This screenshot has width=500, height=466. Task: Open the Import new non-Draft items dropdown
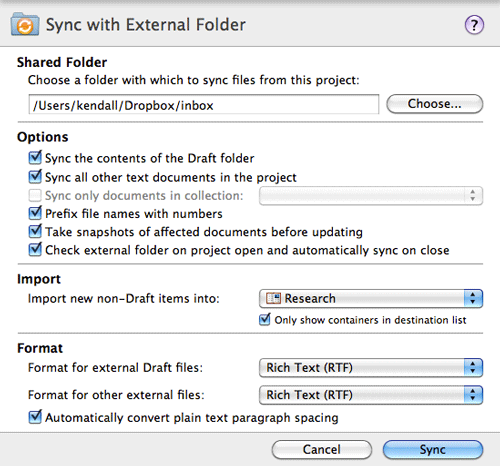(371, 298)
